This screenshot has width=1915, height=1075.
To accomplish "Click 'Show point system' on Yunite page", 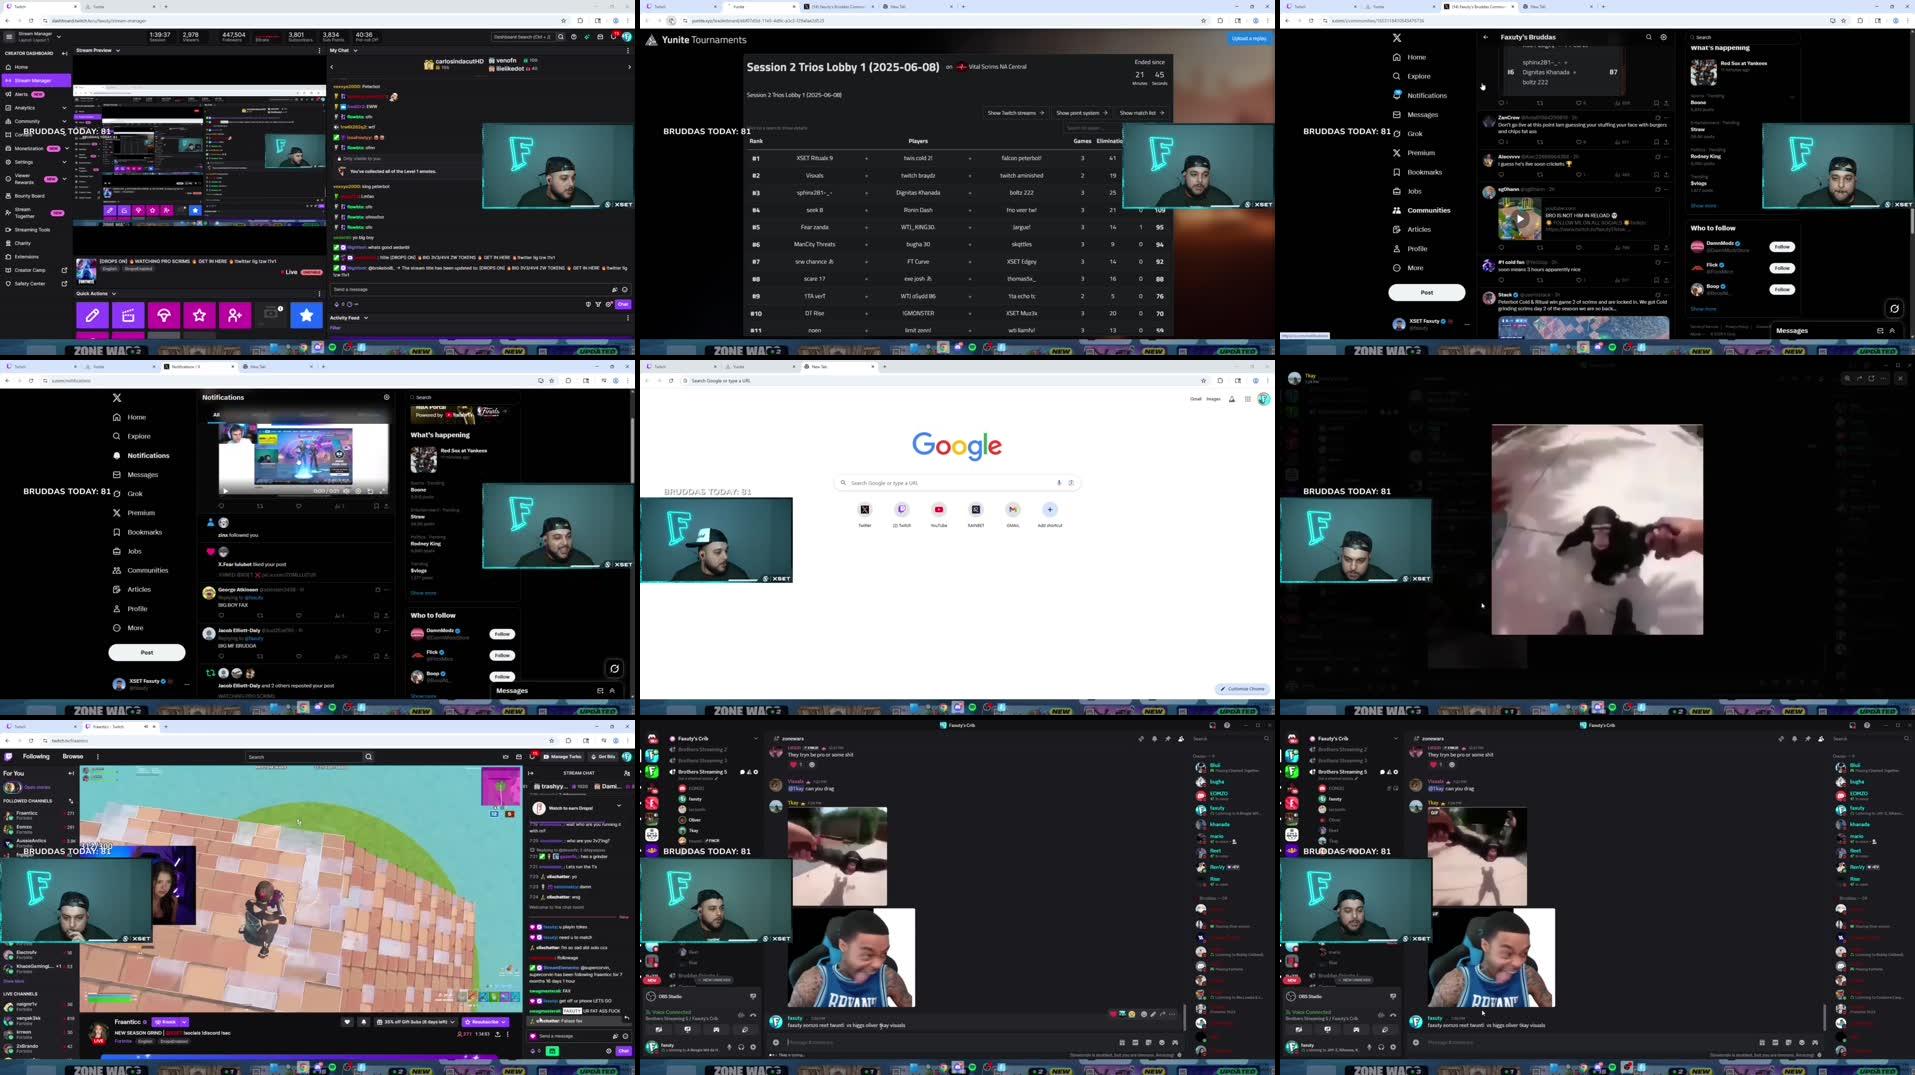I will point(1081,113).
